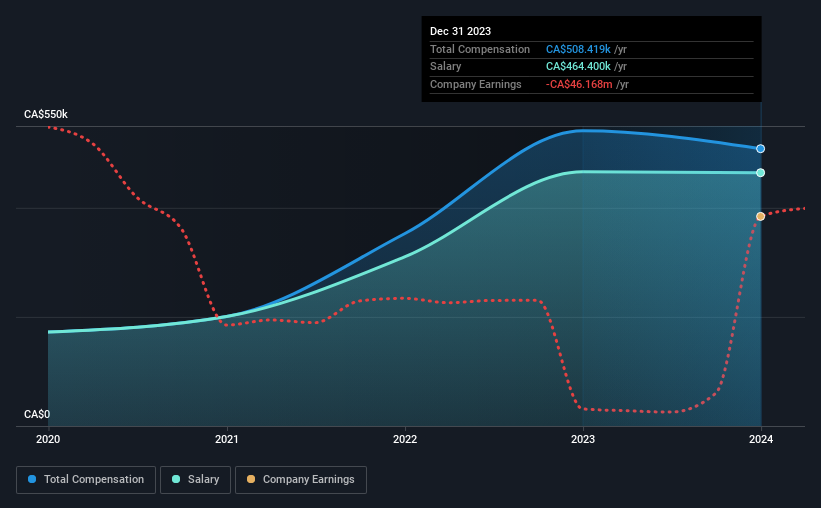Image resolution: width=821 pixels, height=508 pixels.
Task: Click the Company Earnings tooltip row label
Action: click(x=475, y=84)
